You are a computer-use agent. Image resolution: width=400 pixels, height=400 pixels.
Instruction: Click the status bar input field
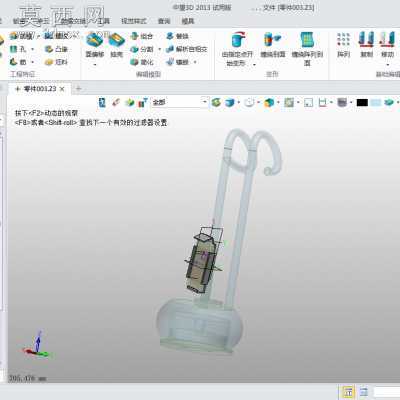pos(387,392)
